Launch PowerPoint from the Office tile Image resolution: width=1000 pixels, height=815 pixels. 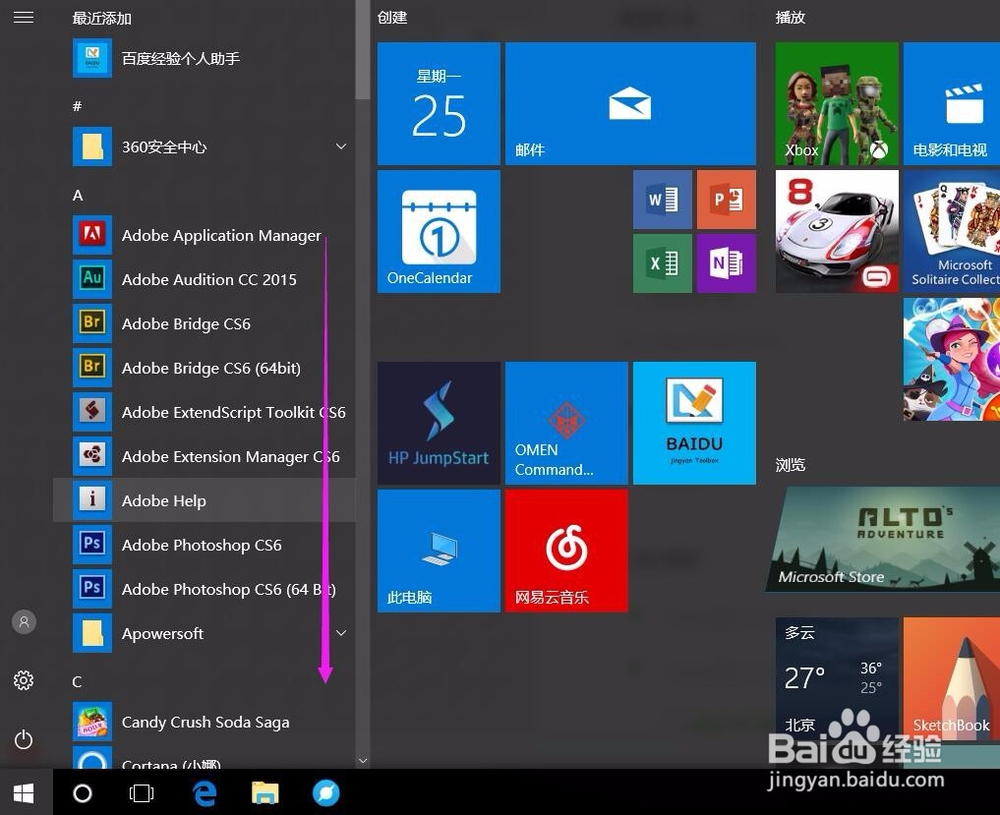(726, 200)
